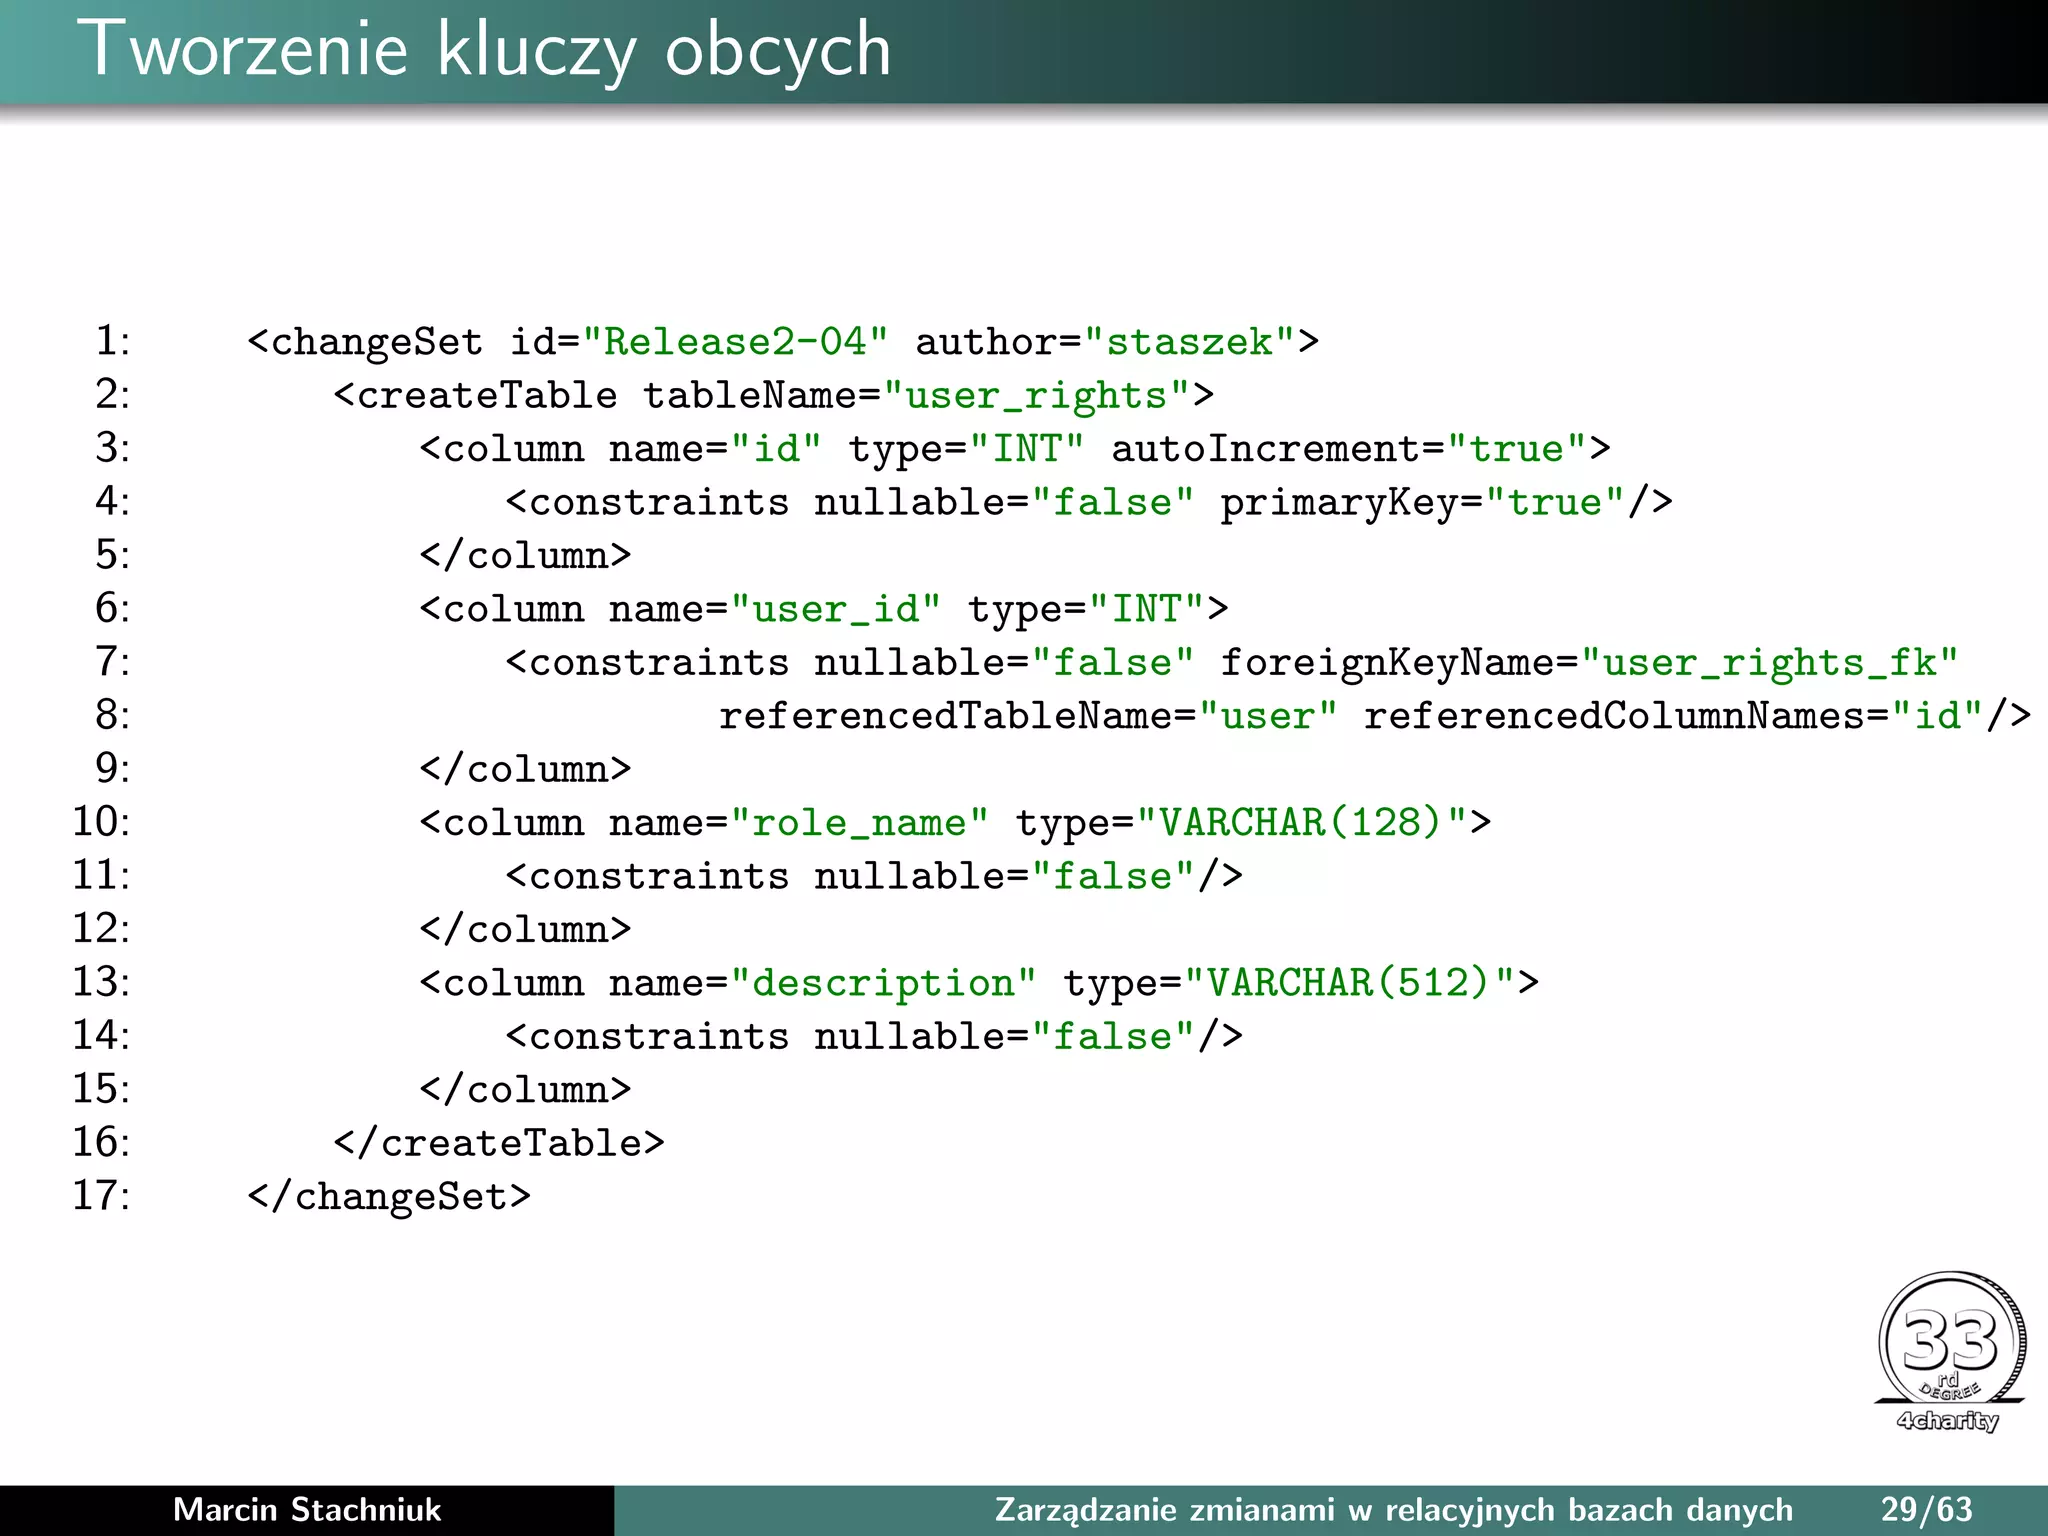Click line number '1:'
This screenshot has height=1536, width=2048.
coord(112,341)
